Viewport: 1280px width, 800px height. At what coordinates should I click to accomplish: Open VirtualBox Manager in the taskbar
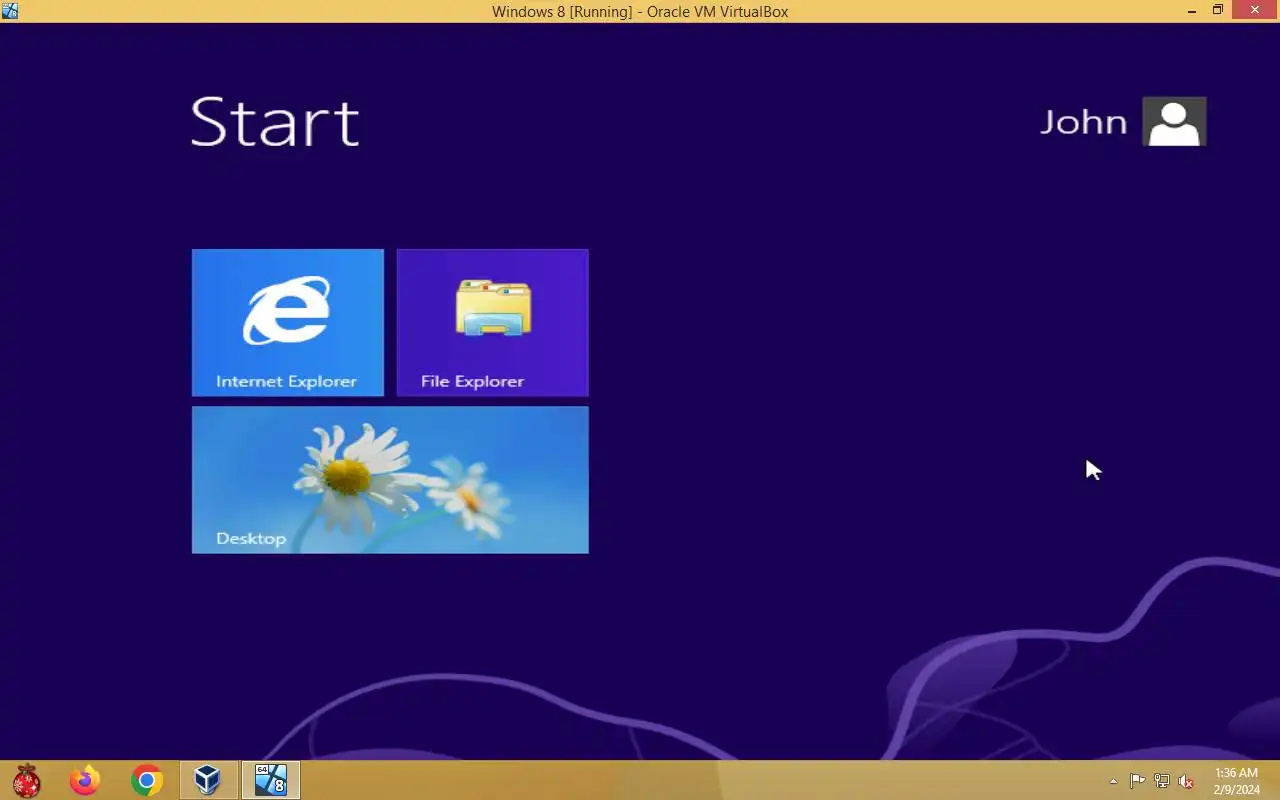[x=208, y=780]
